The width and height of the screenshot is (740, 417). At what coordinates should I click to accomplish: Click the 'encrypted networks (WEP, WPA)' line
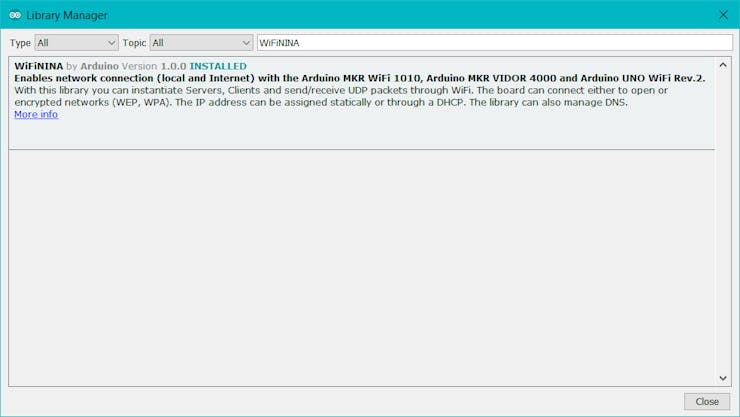point(321,102)
